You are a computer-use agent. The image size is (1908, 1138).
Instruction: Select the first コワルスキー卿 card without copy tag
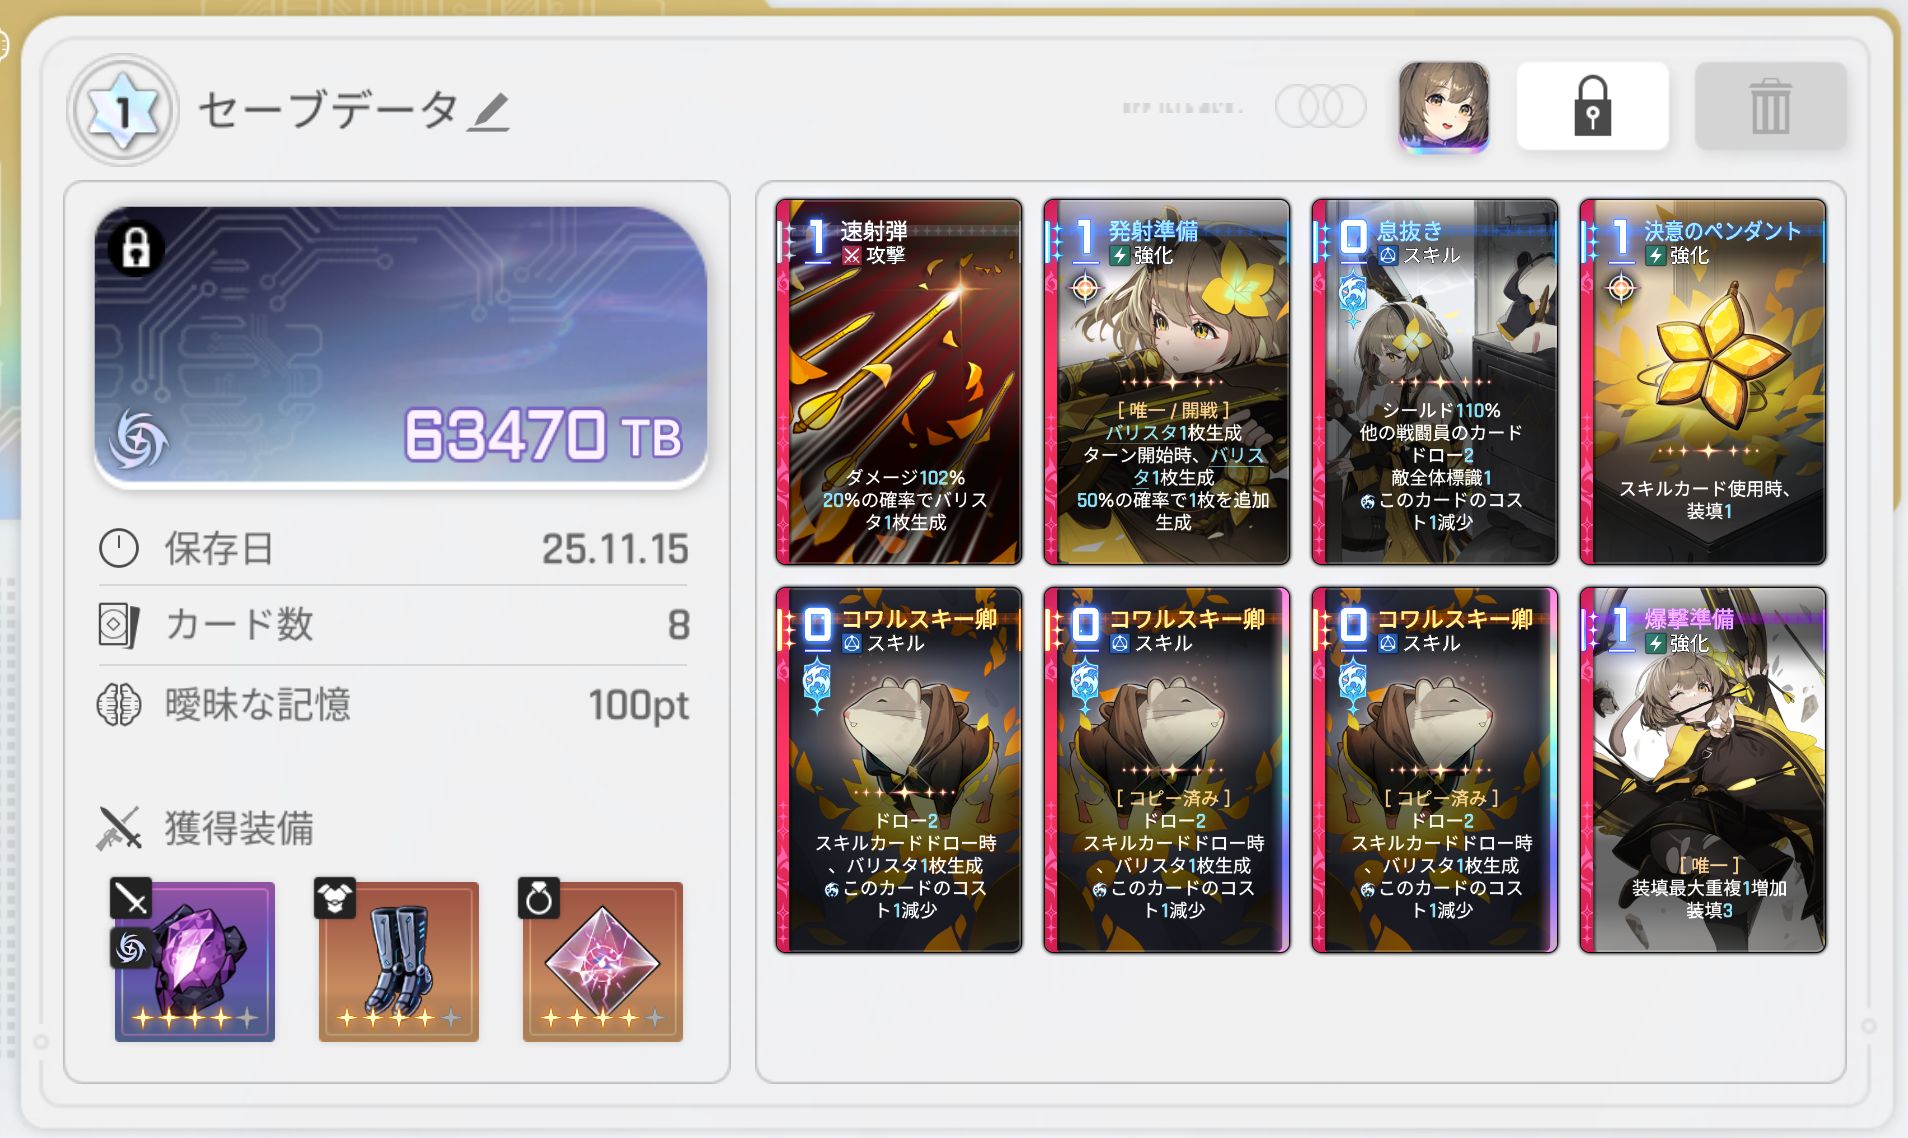[x=899, y=770]
